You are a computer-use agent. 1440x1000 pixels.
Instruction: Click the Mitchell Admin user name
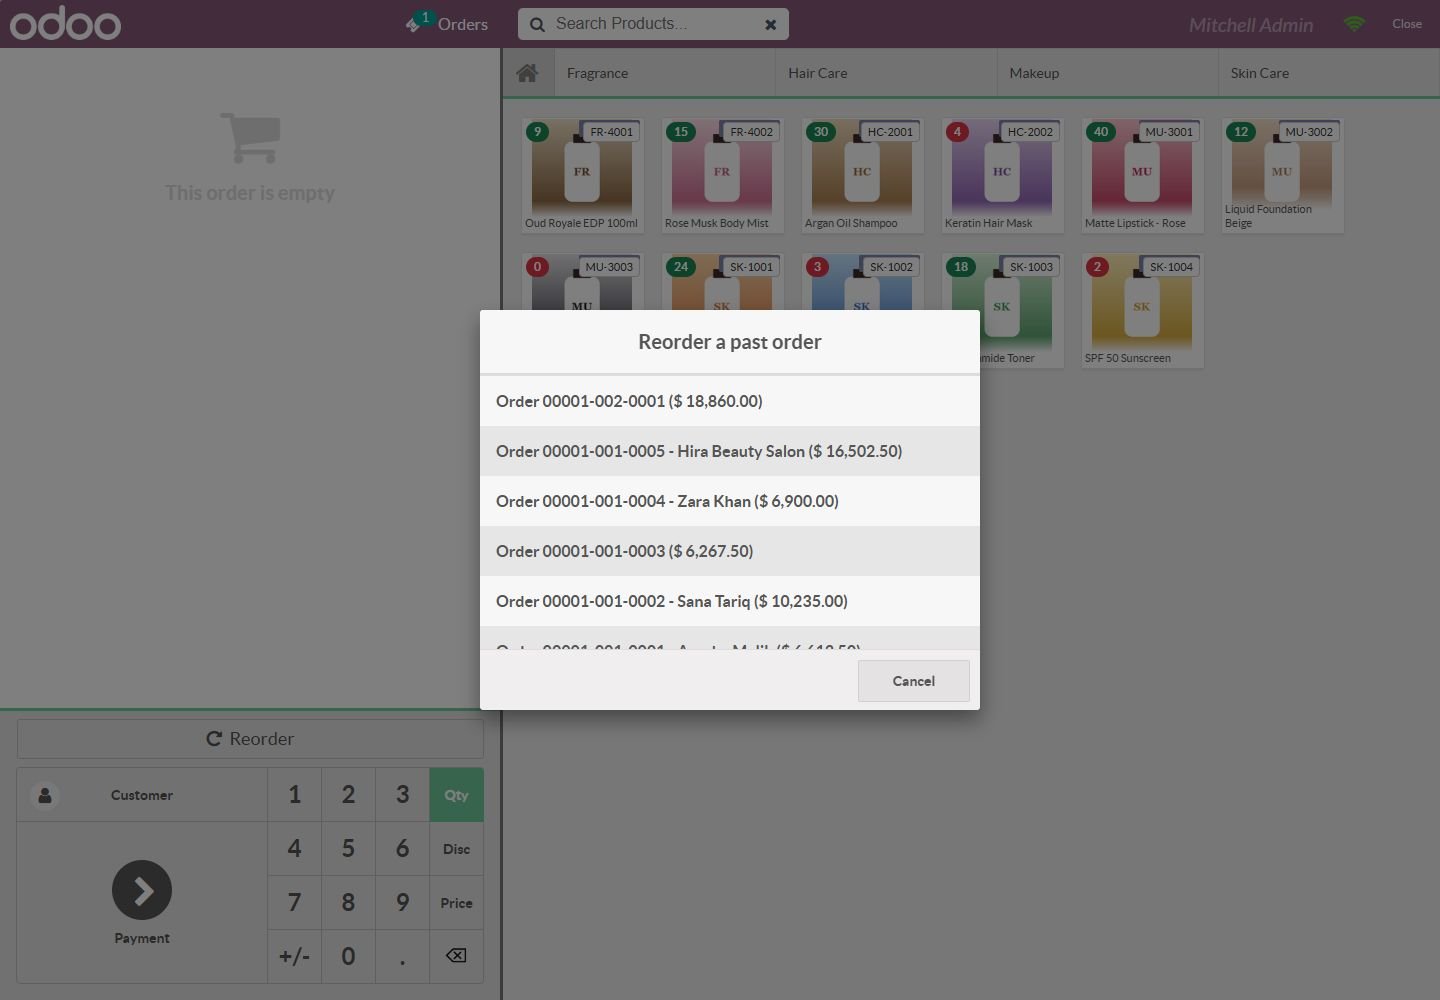tap(1250, 25)
